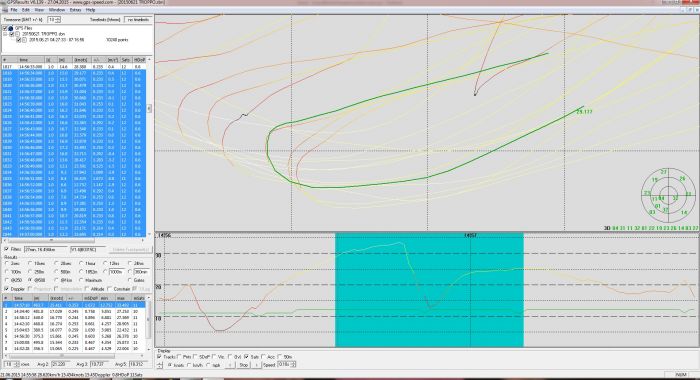Viewport: 700px width, 380px height.
Task: Open the Extras menu
Action: point(75,9)
